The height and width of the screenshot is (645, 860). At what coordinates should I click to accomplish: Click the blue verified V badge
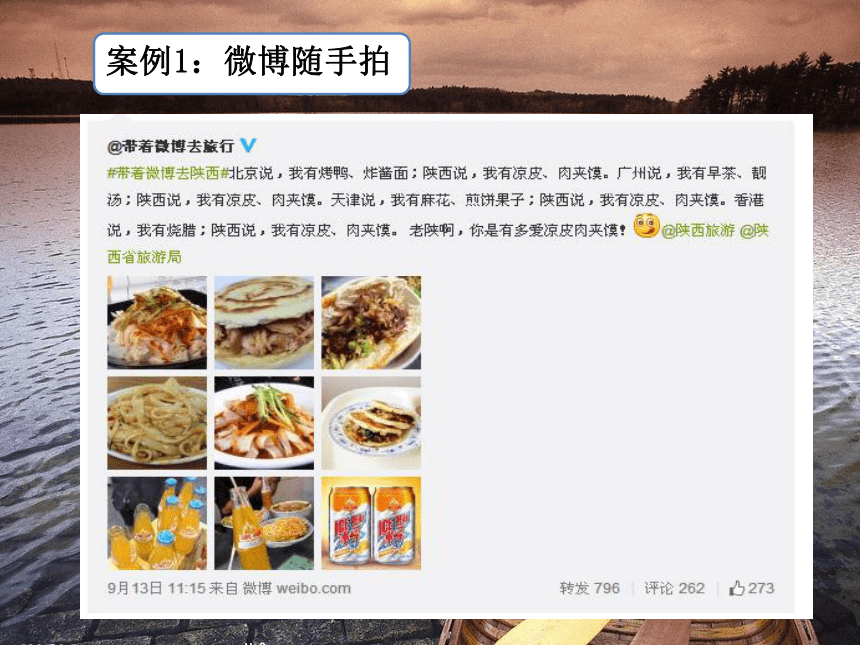pos(248,145)
